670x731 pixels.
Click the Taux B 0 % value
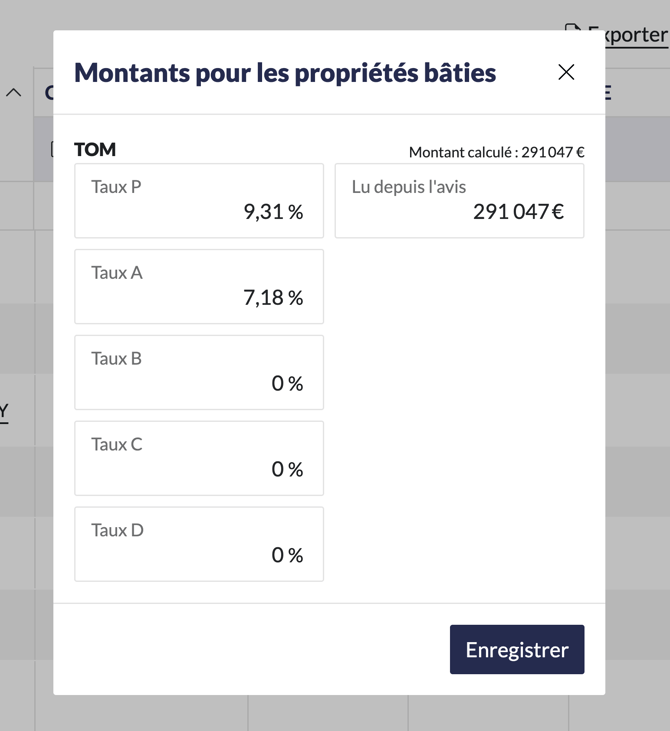(x=287, y=384)
